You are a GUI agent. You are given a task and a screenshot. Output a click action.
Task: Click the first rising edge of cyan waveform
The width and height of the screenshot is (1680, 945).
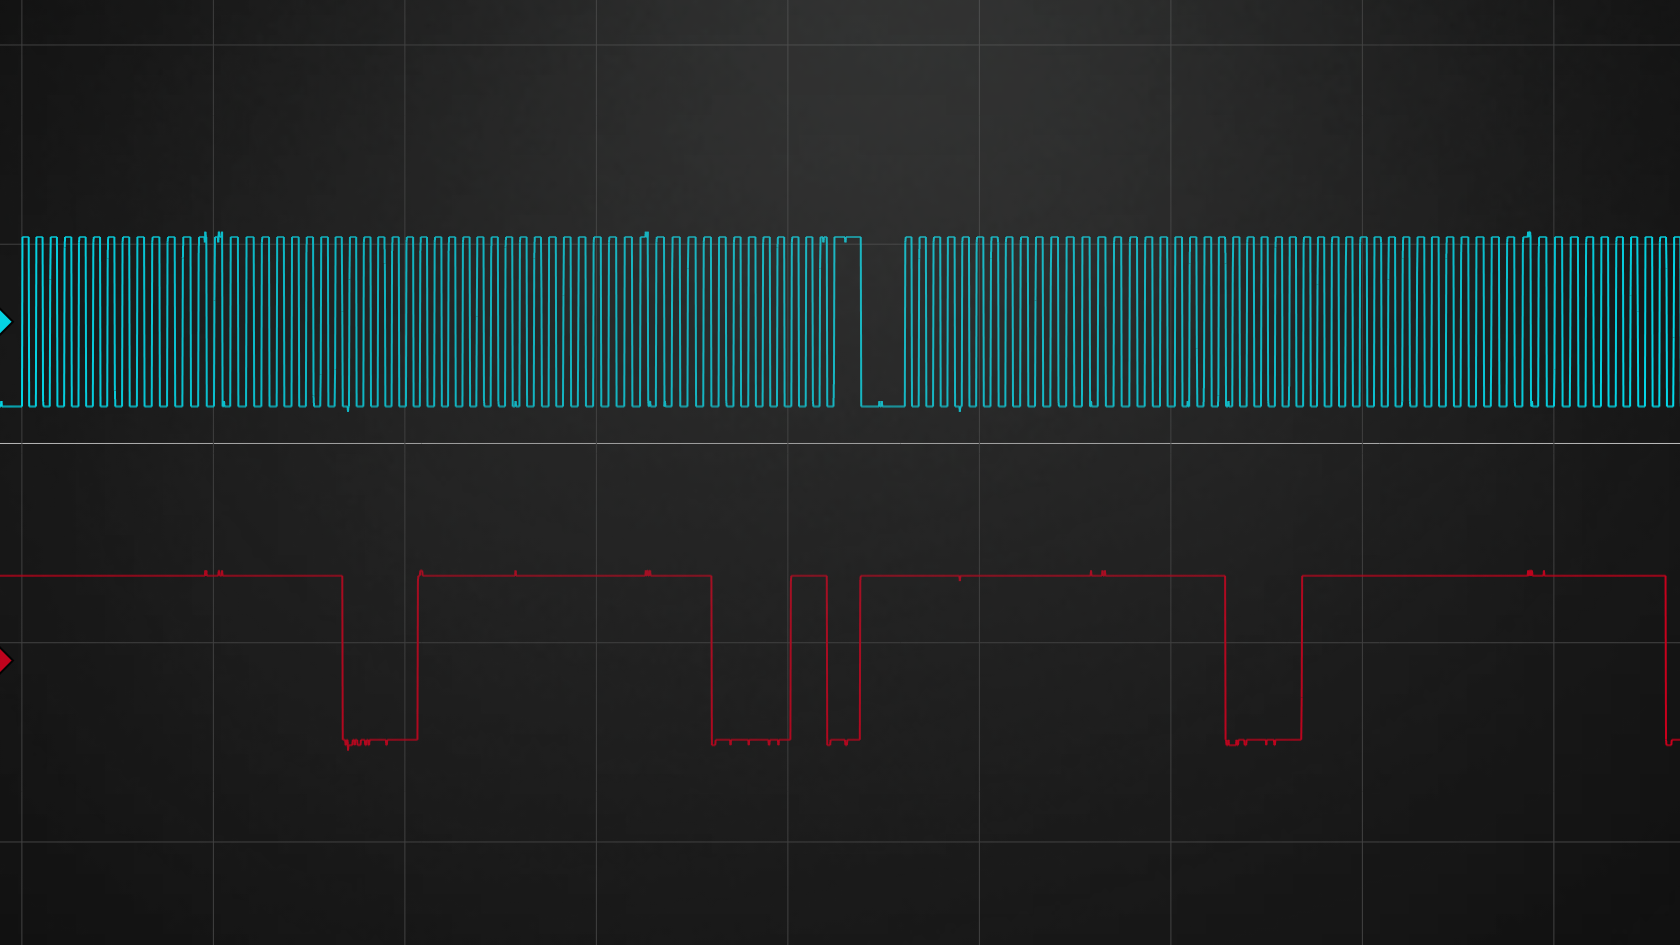[x=22, y=320]
